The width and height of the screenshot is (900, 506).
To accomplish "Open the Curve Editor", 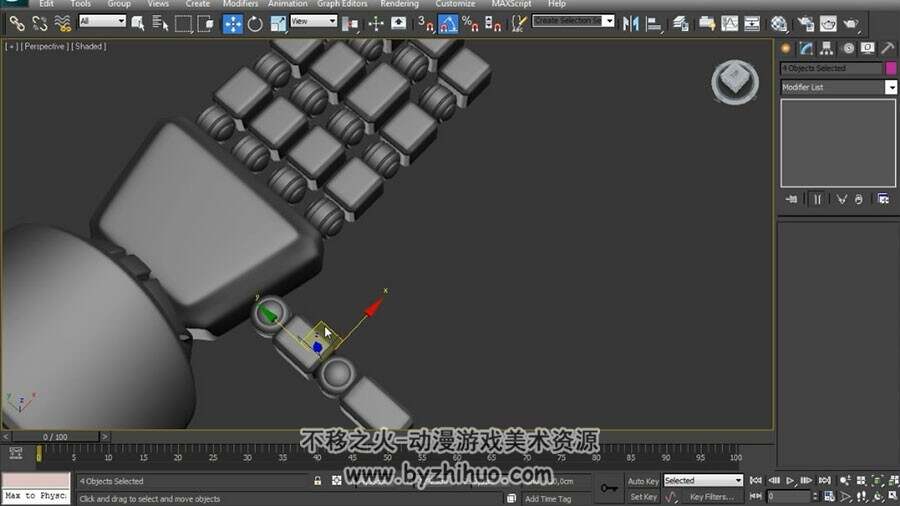I will point(730,24).
